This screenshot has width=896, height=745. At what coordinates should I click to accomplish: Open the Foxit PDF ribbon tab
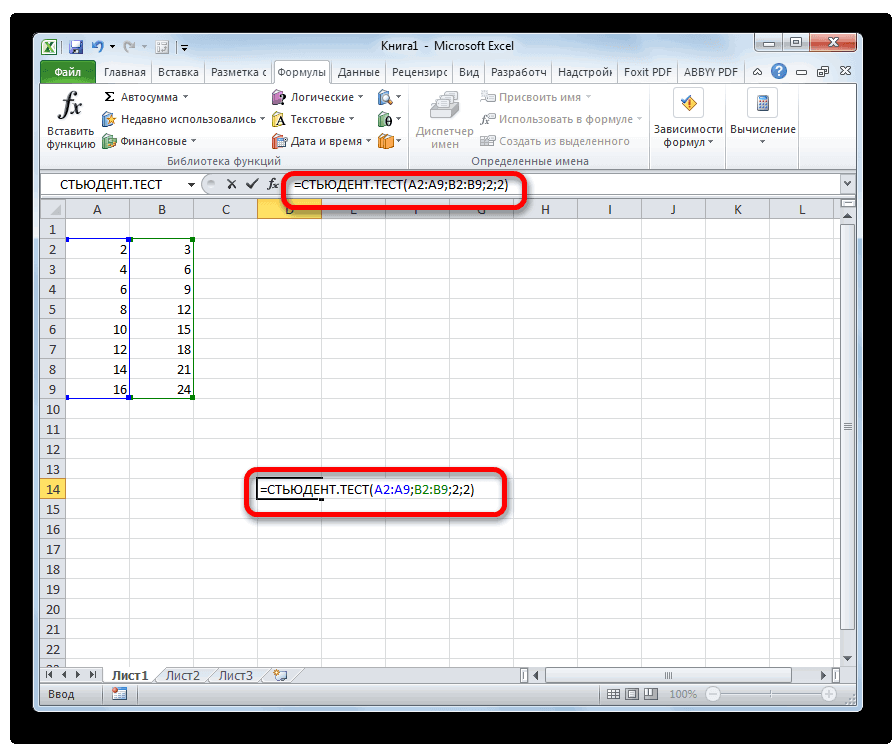point(647,72)
